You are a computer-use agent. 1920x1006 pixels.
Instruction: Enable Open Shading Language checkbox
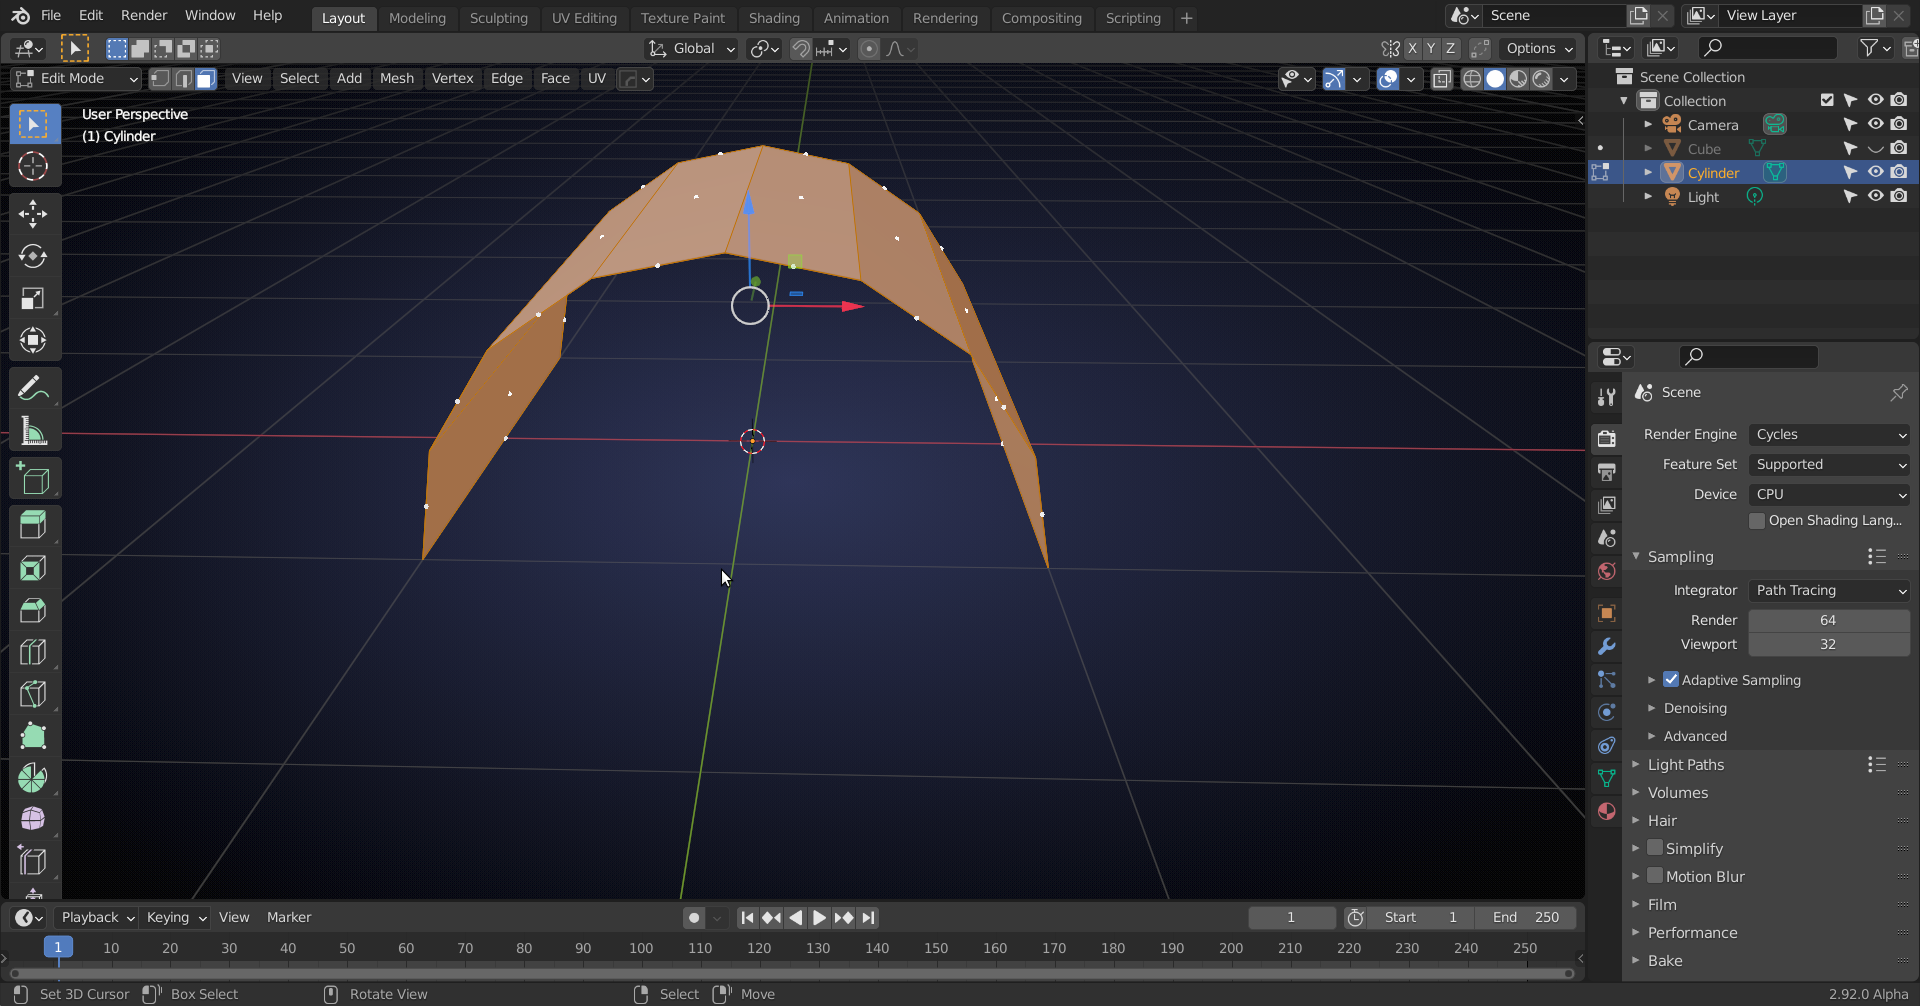(x=1757, y=521)
